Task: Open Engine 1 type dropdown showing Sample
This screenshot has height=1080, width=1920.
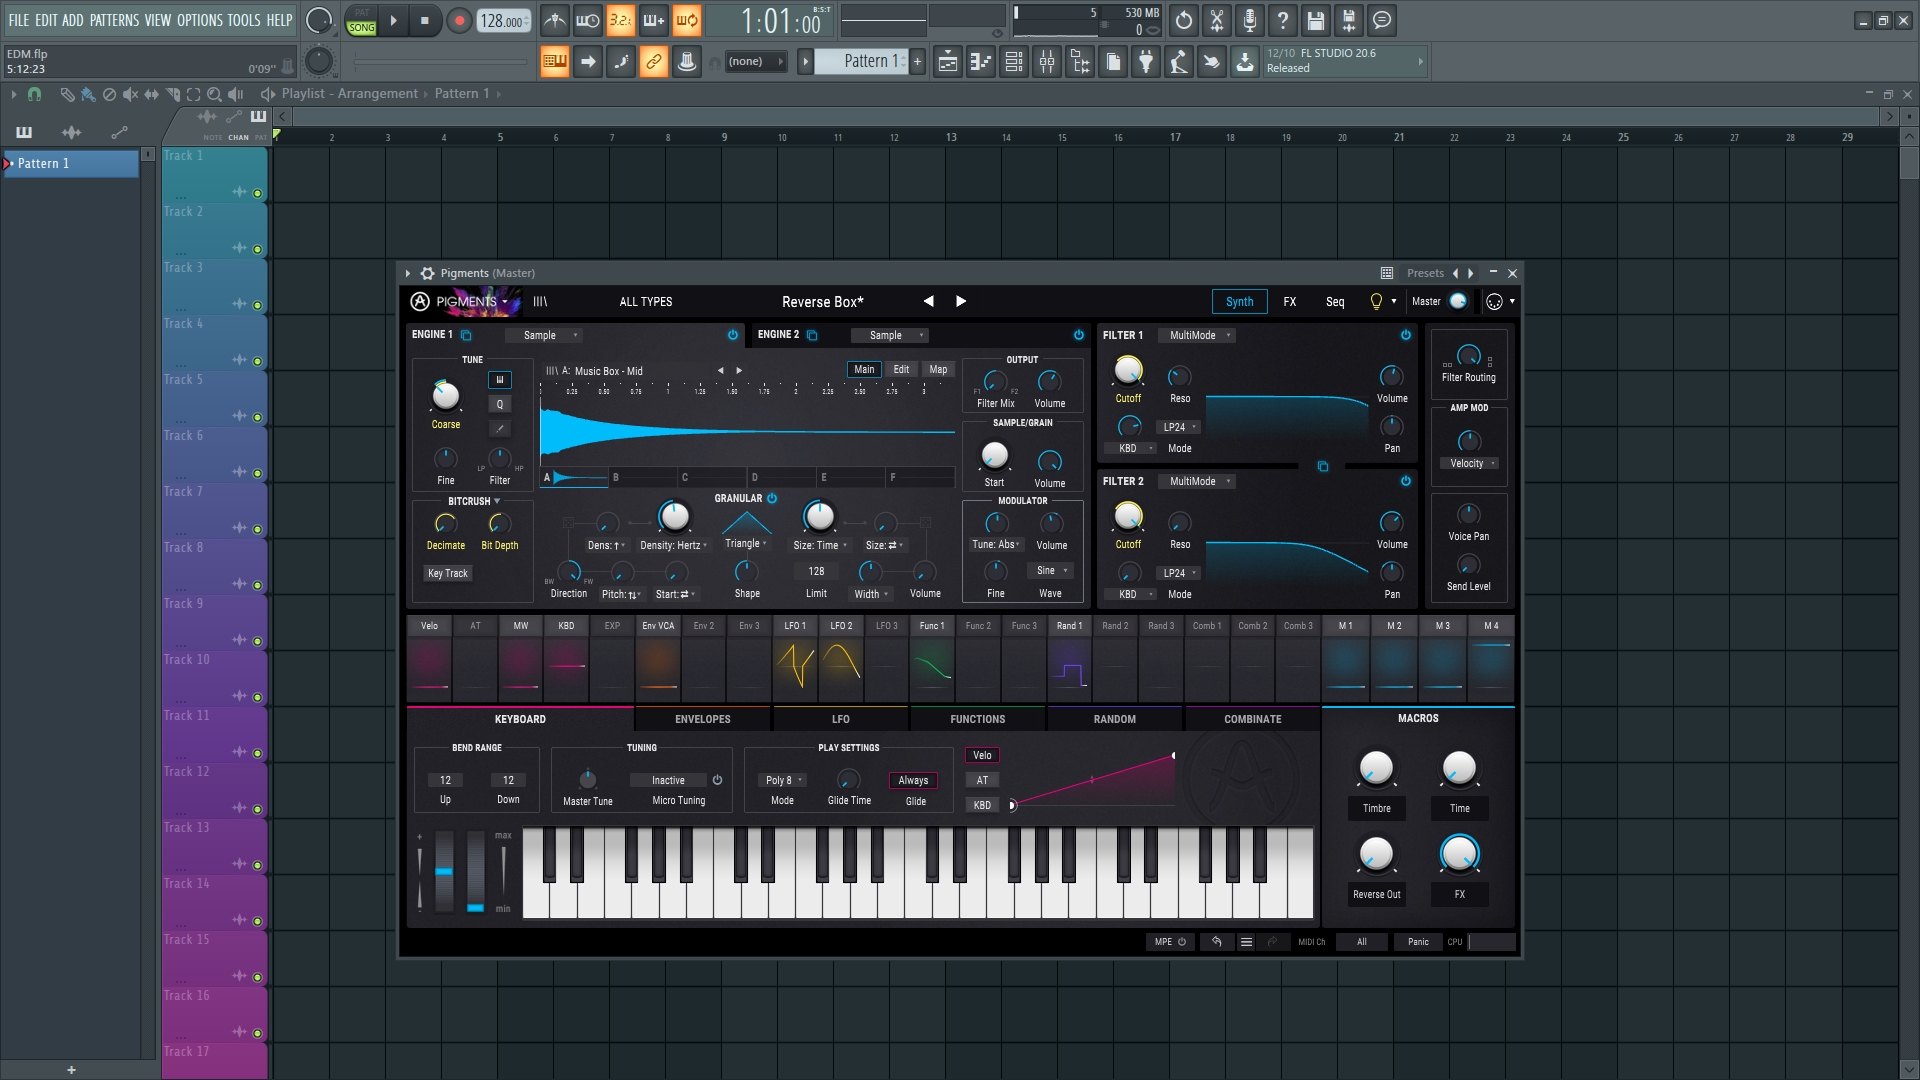Action: tap(544, 335)
